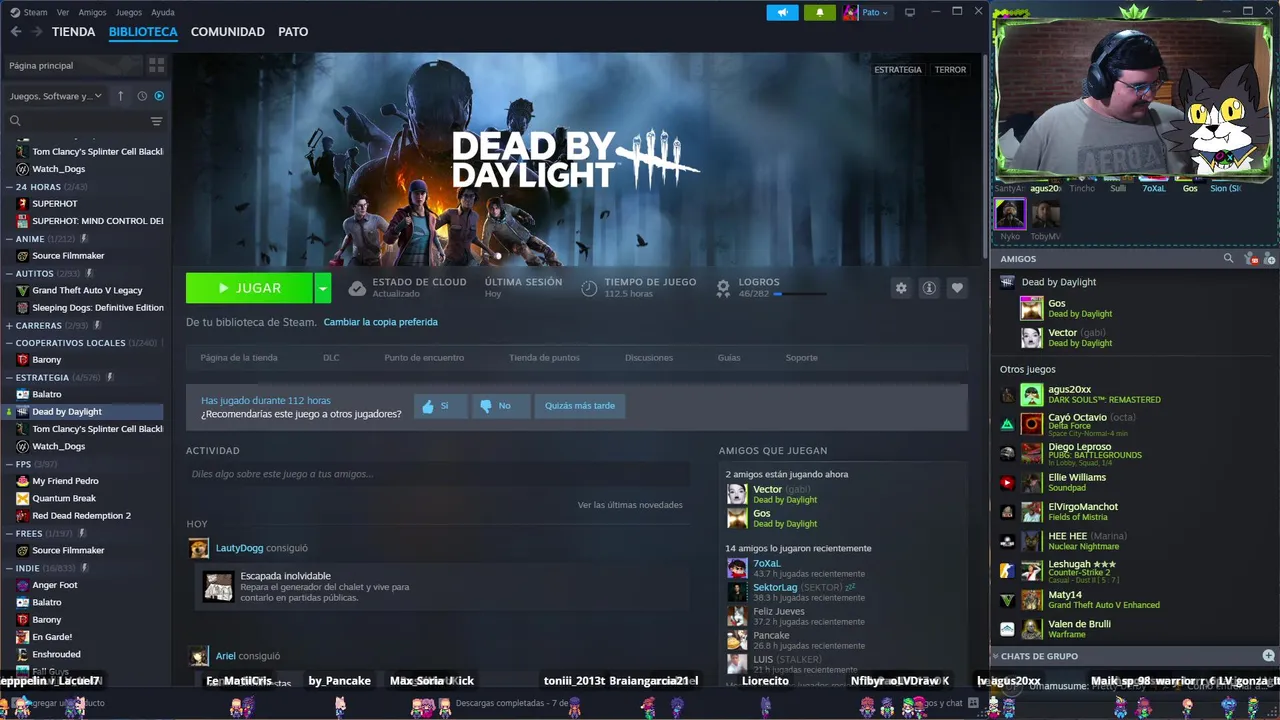Open LautyDogg's profile link
1280x720 pixels.
pyautogui.click(x=240, y=548)
